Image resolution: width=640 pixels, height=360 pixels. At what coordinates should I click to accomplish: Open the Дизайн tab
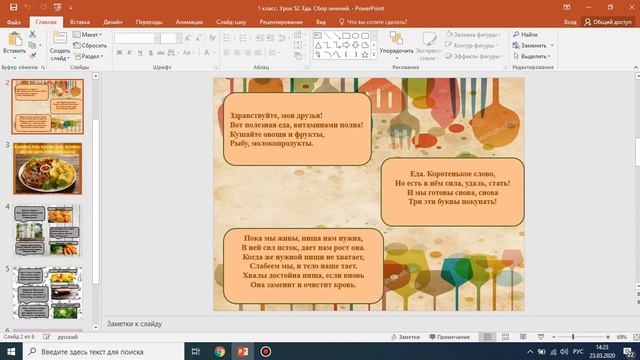[x=113, y=22]
